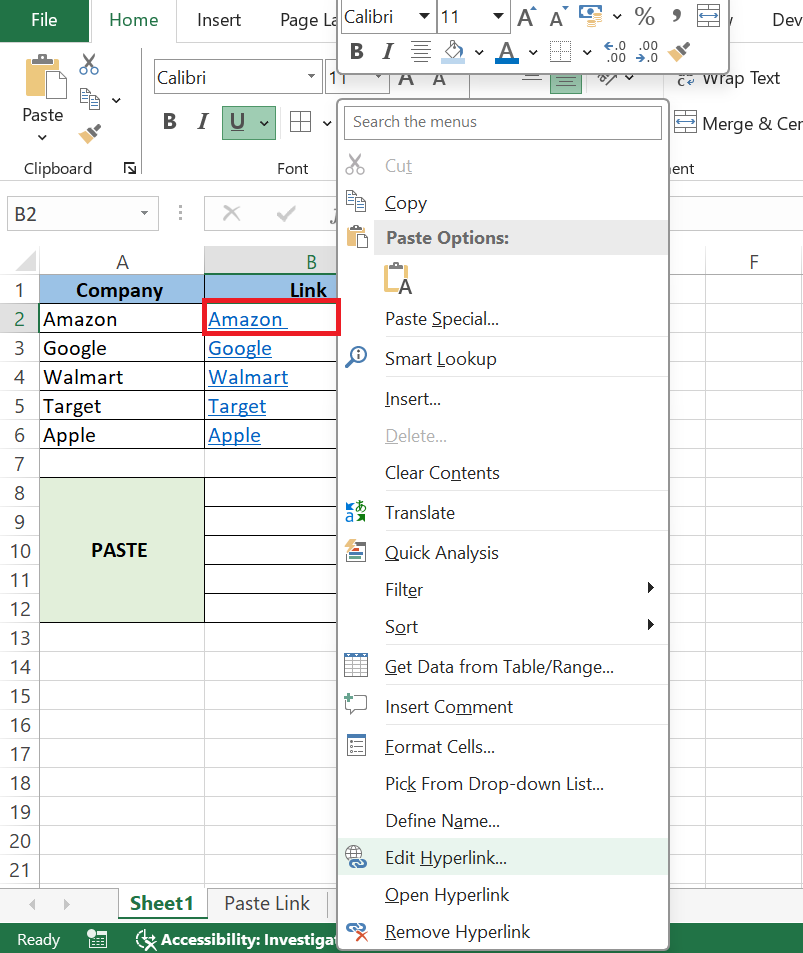Expand the Filter submenu in context menu
Image resolution: width=803 pixels, height=953 pixels.
[x=650, y=588]
